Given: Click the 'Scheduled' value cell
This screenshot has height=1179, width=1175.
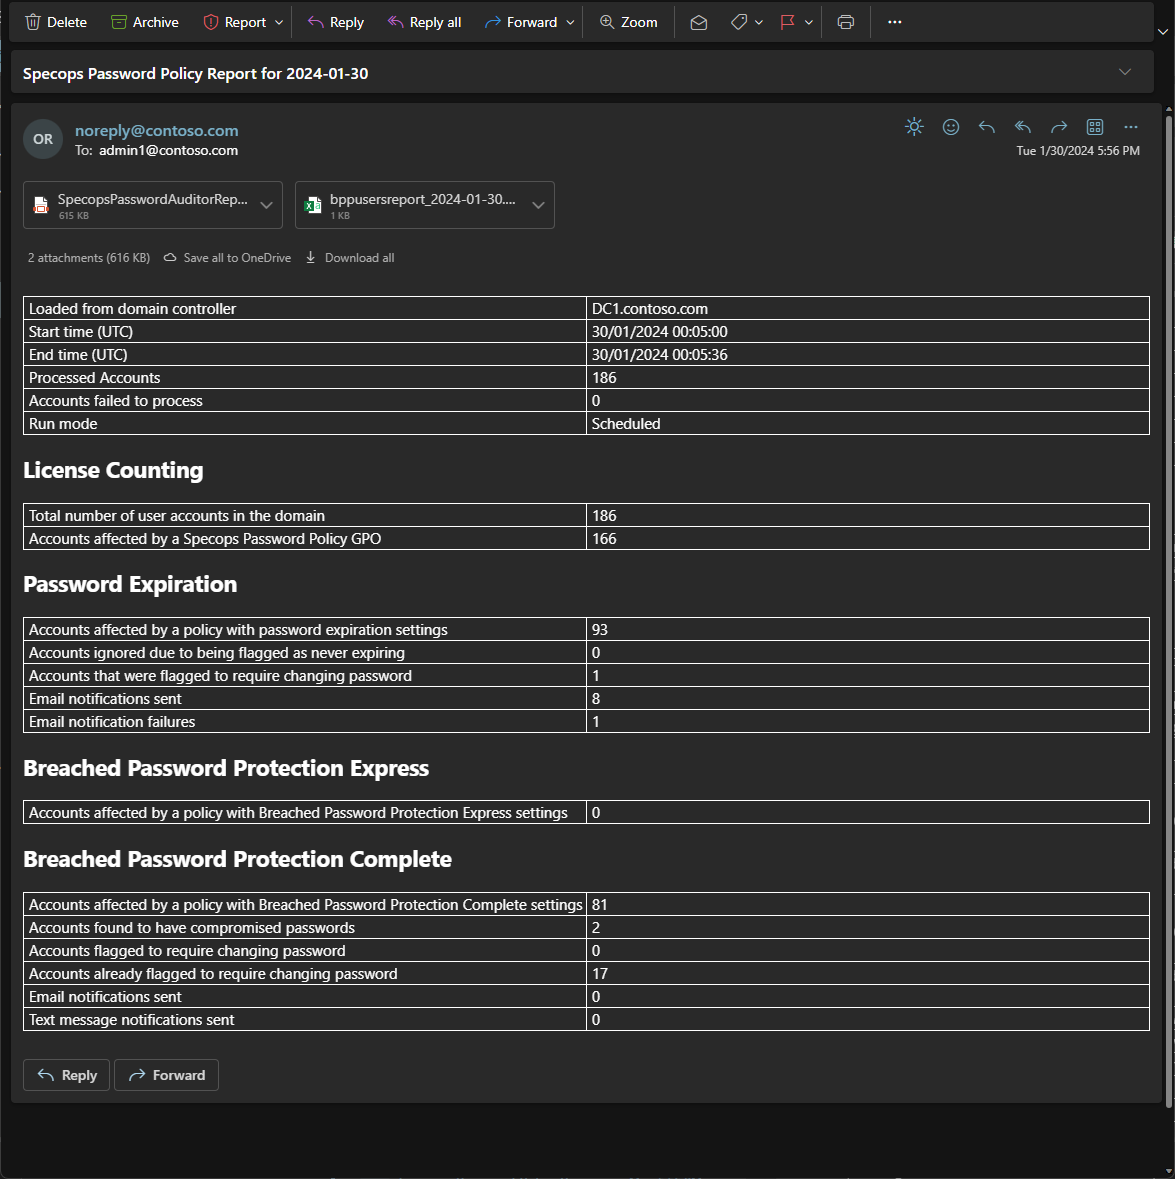Looking at the screenshot, I should click(x=868, y=423).
